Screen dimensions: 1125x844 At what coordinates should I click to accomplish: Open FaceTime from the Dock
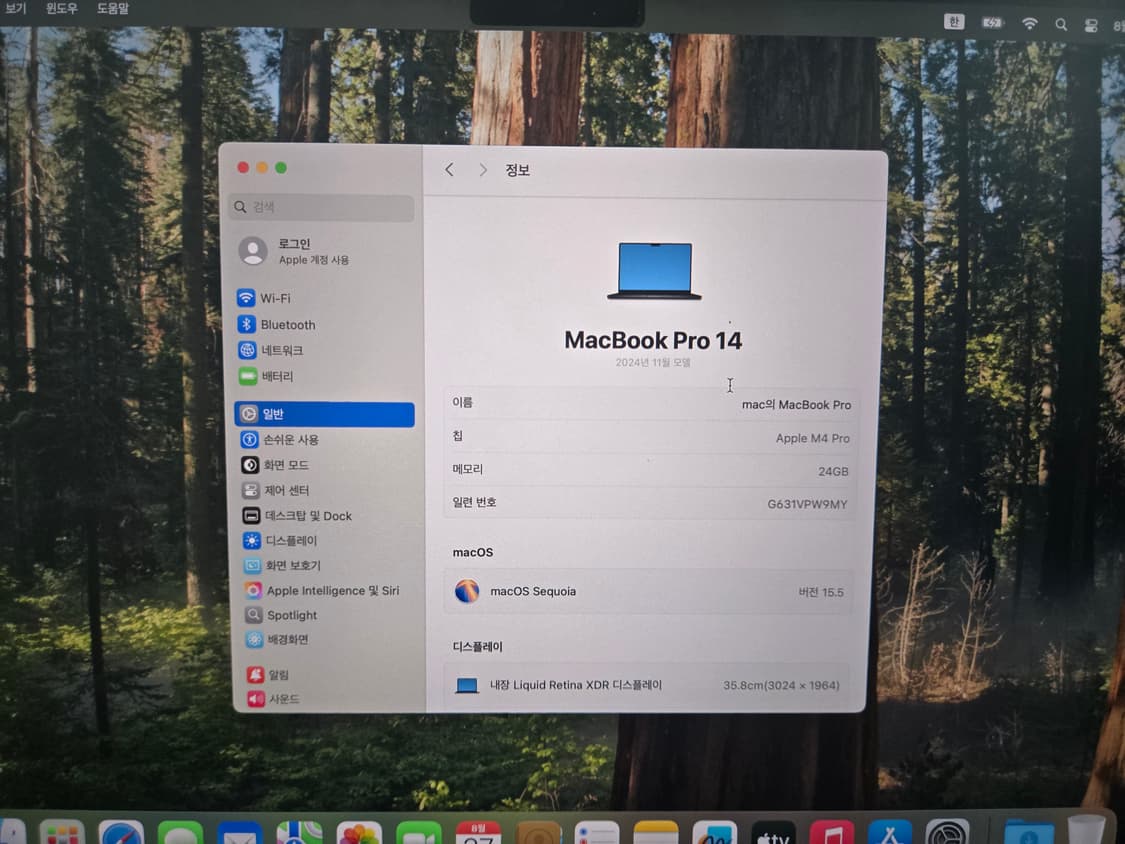coord(418,833)
